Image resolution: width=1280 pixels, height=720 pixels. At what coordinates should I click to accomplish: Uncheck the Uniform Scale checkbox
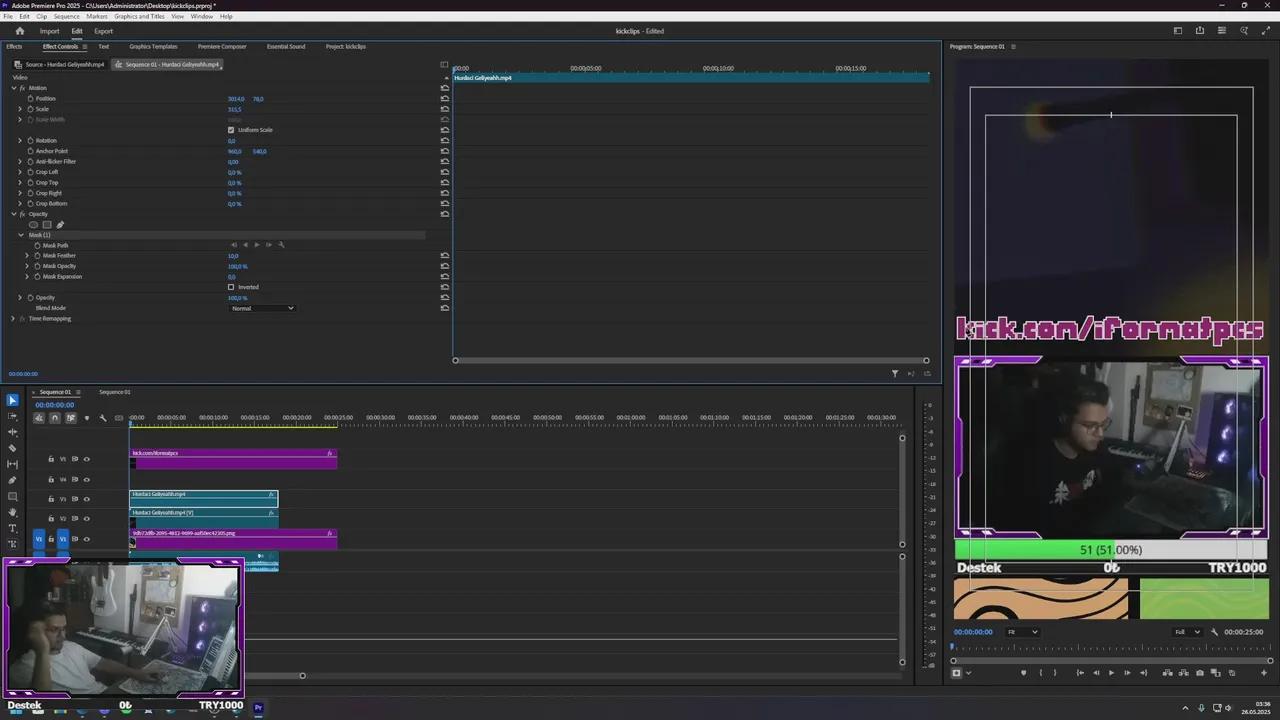click(x=231, y=130)
